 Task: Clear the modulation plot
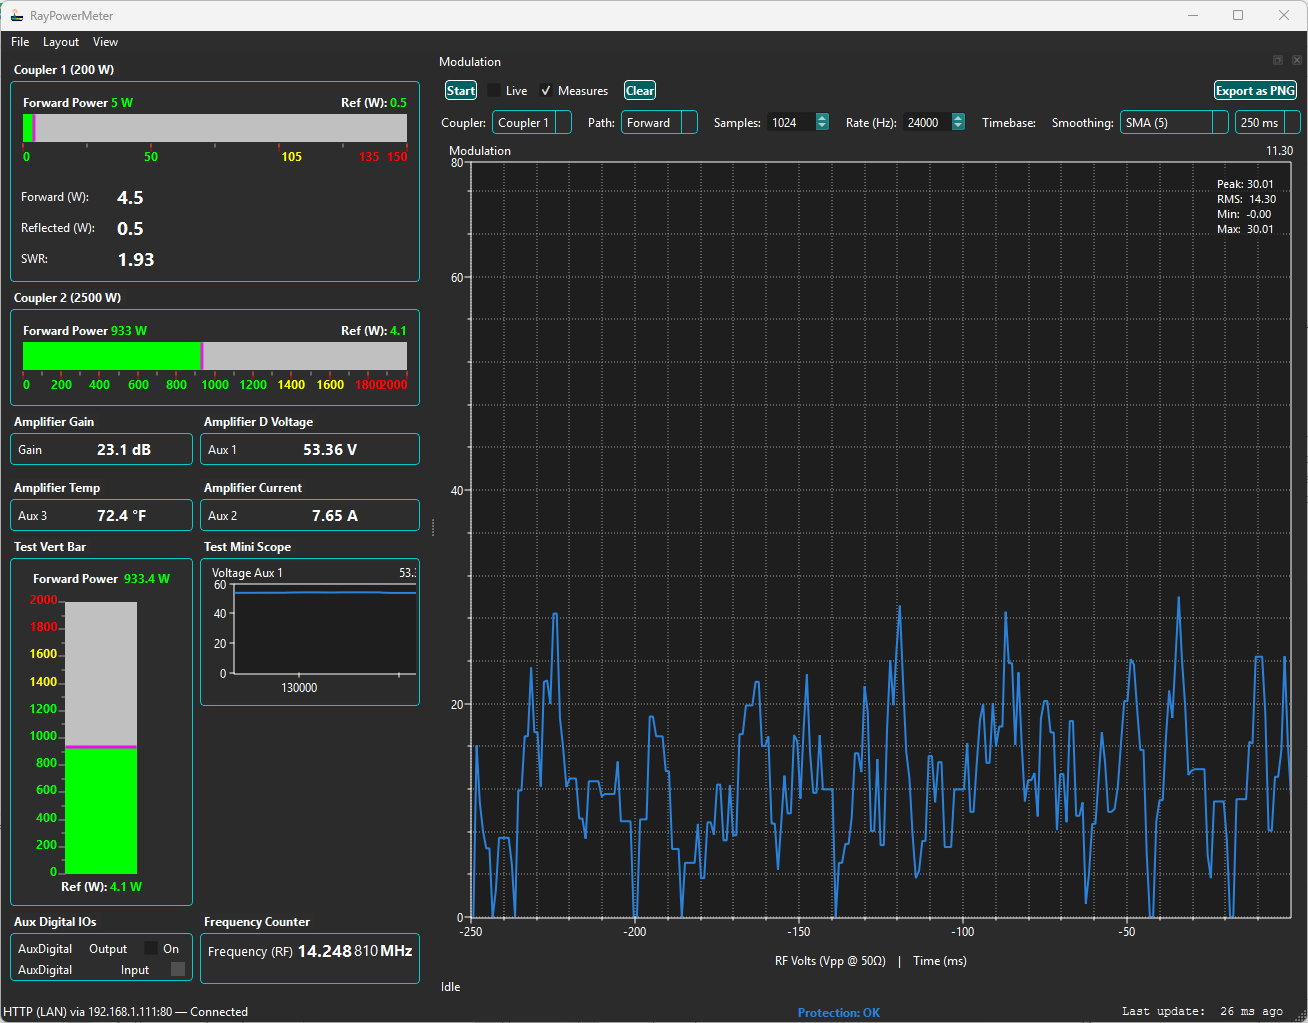point(639,90)
